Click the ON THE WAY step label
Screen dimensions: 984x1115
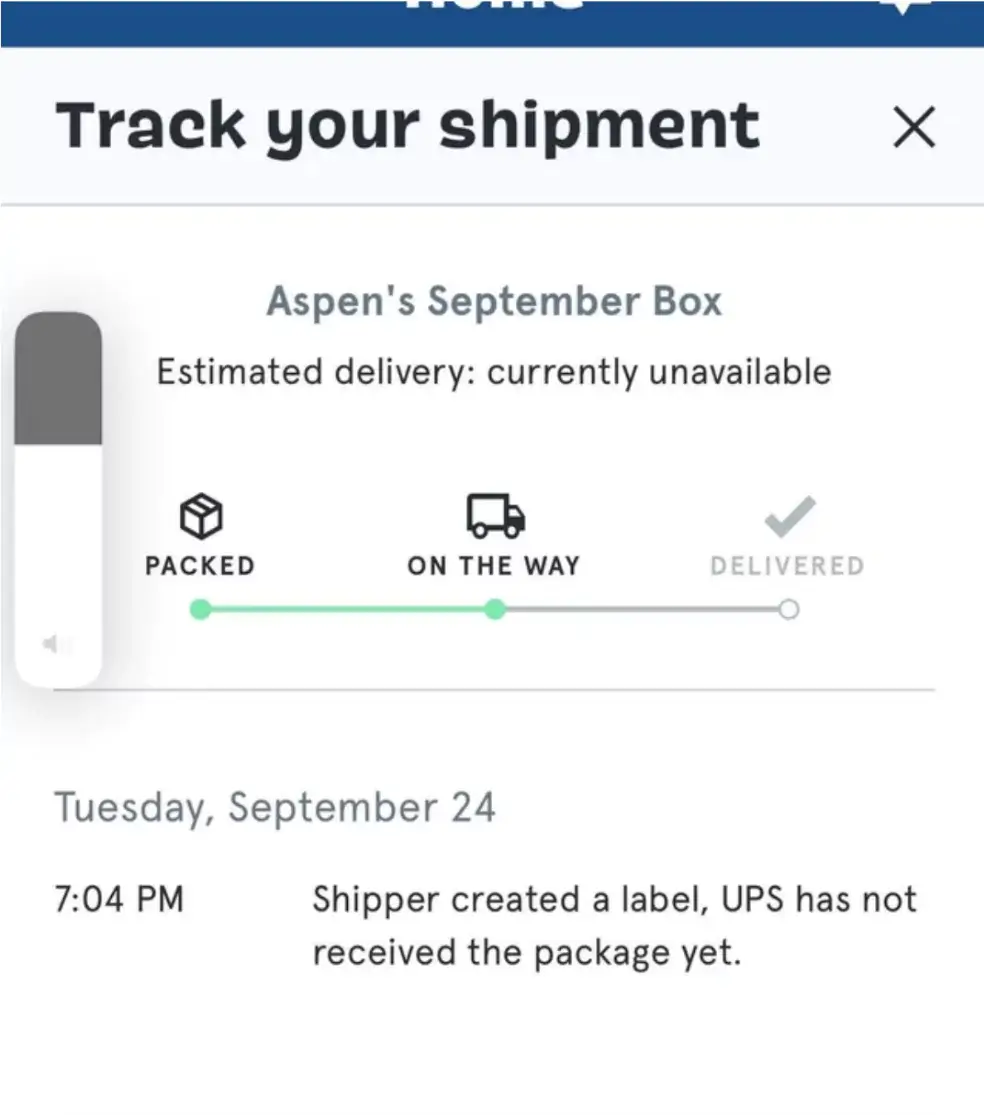coord(494,566)
